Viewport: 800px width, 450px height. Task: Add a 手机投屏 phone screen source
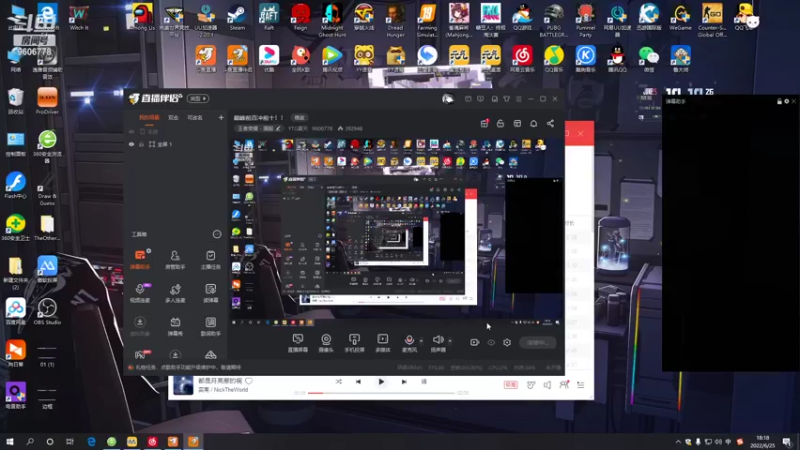[354, 343]
